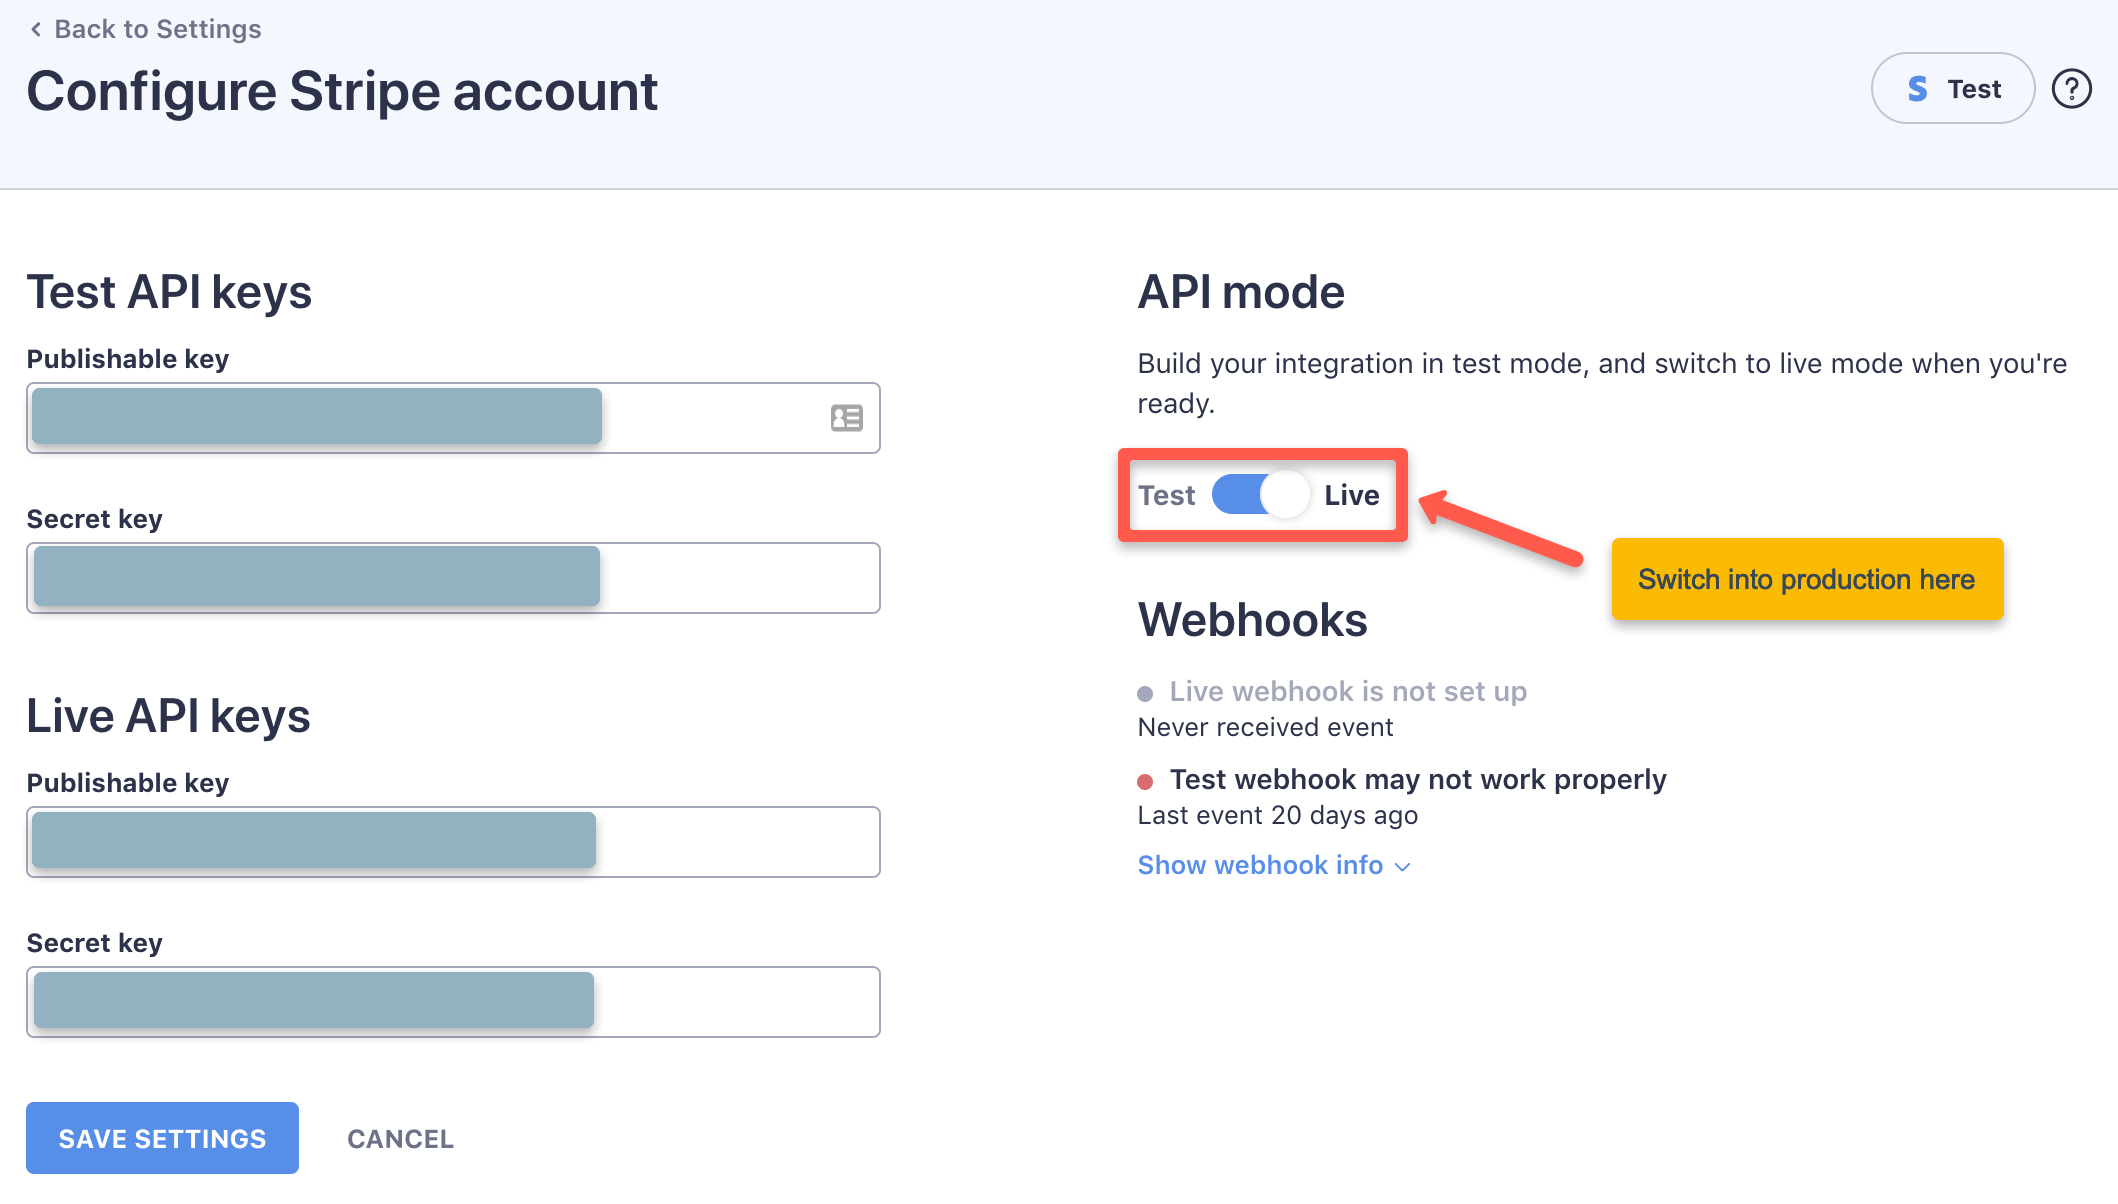
Task: Click the Live API Secret key field
Action: (453, 1001)
